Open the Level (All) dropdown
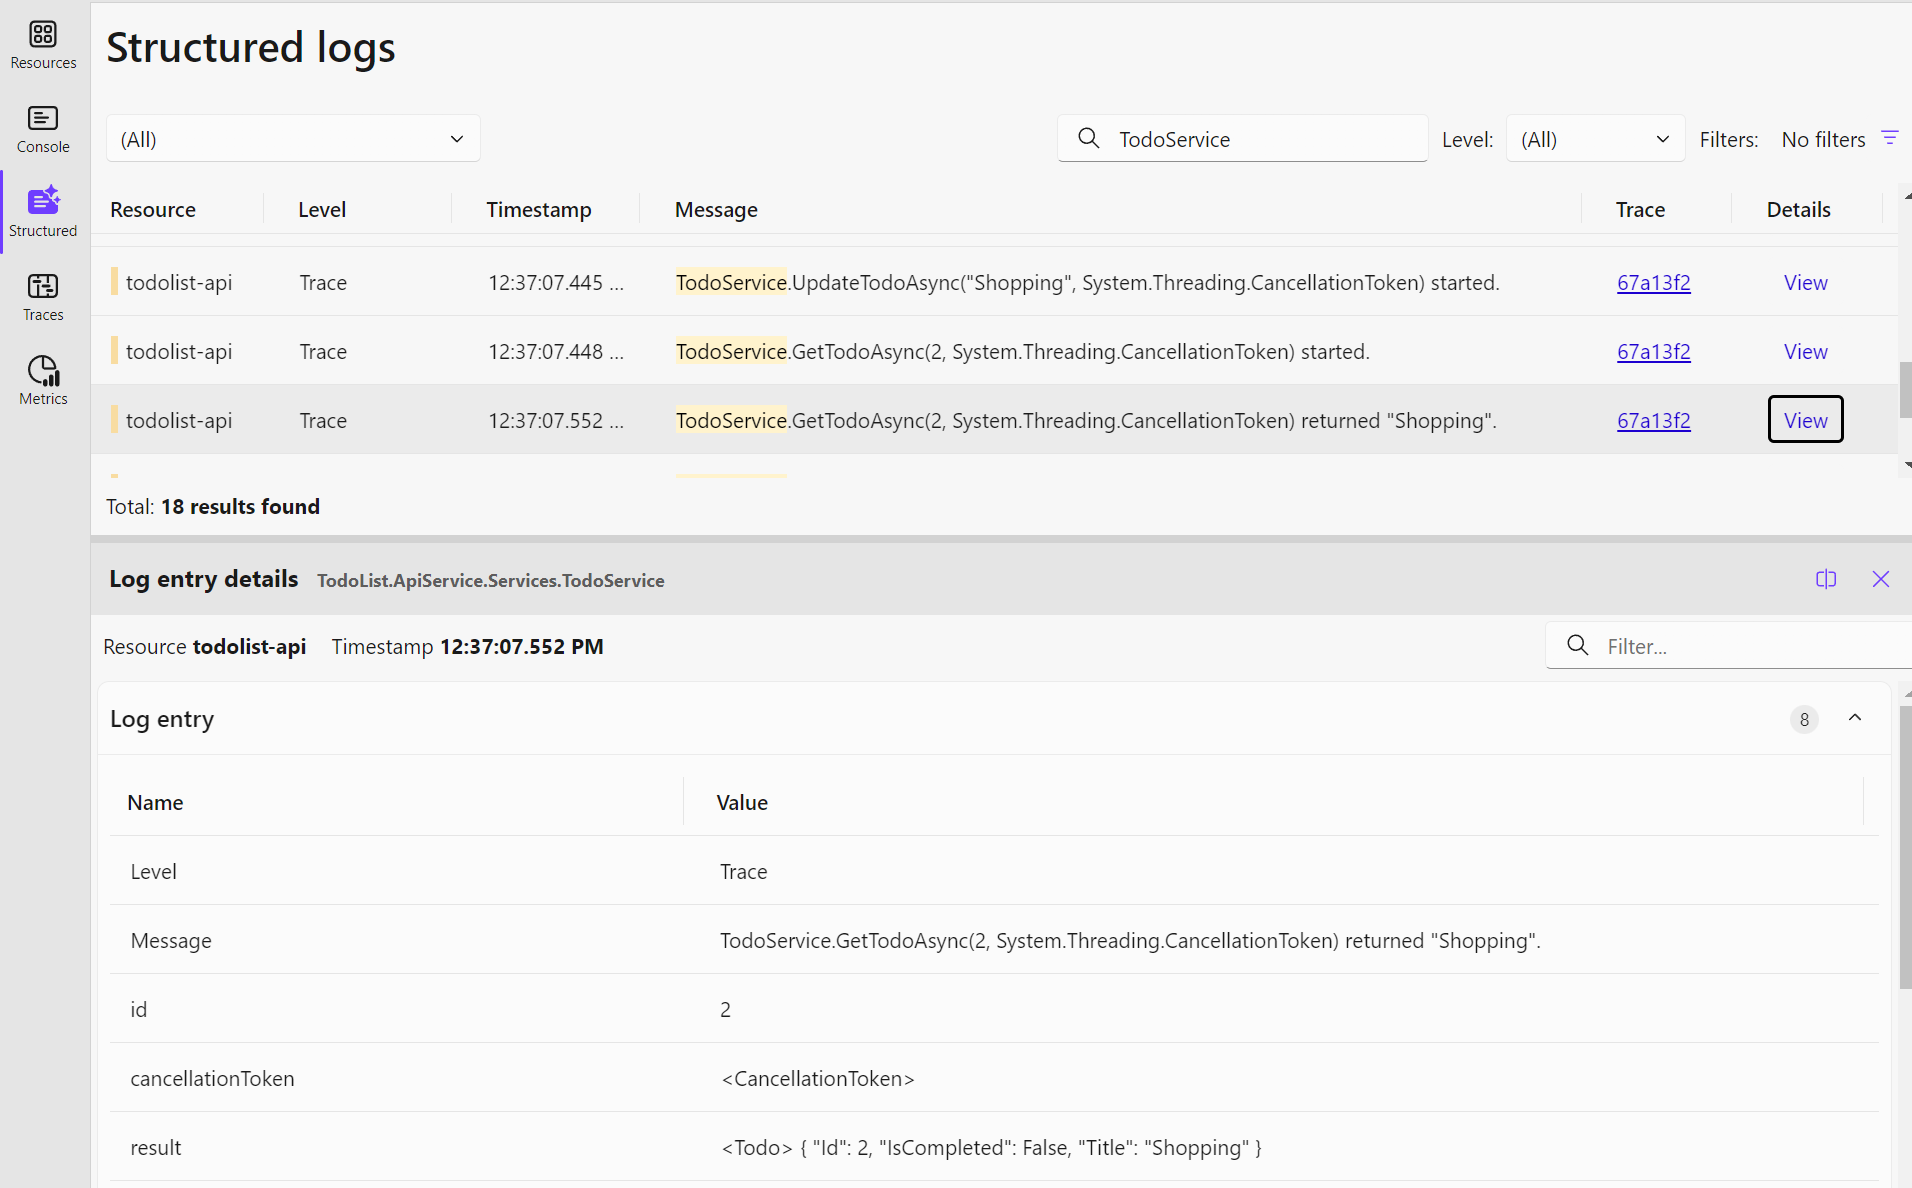 [x=1595, y=138]
